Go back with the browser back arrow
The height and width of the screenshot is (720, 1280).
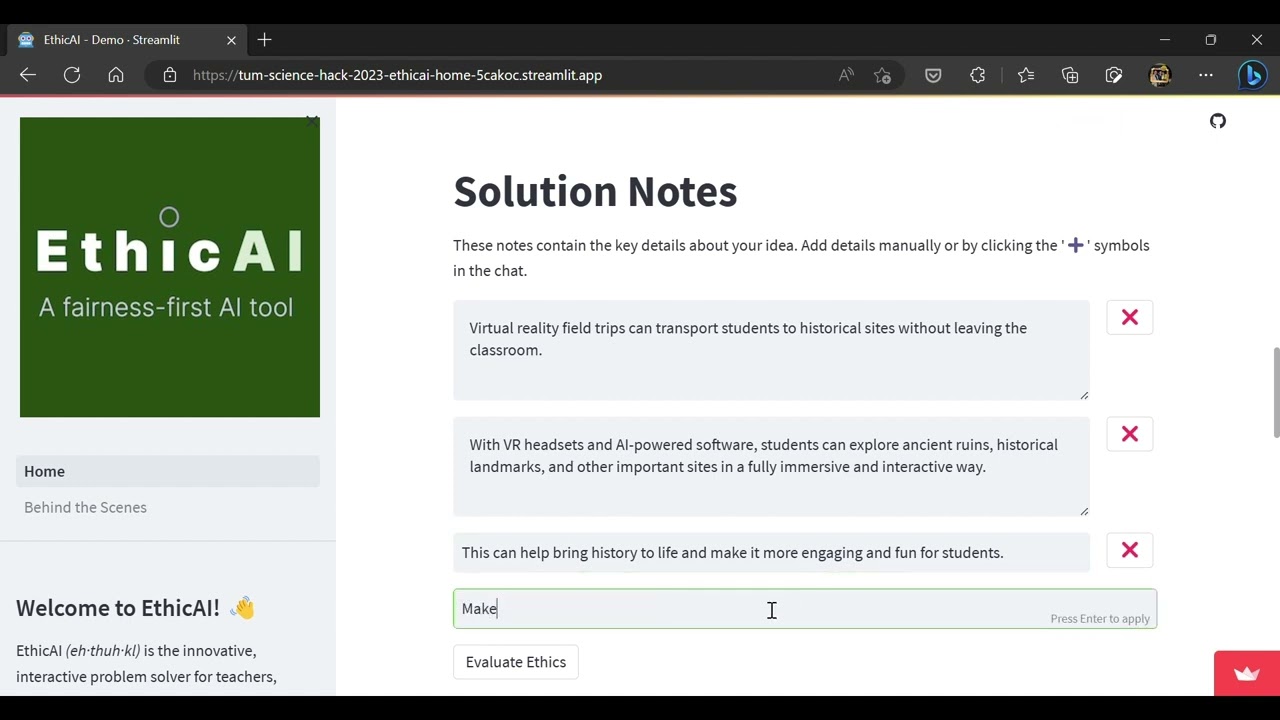[28, 75]
